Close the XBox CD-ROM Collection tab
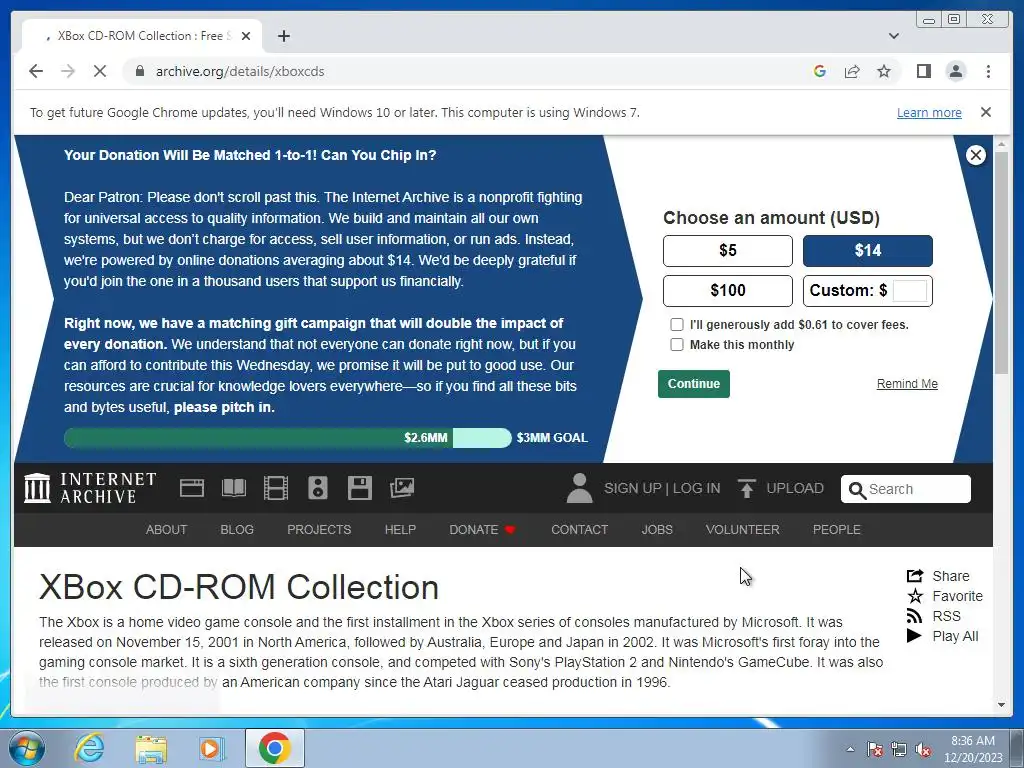Image resolution: width=1024 pixels, height=768 pixels. click(x=246, y=36)
